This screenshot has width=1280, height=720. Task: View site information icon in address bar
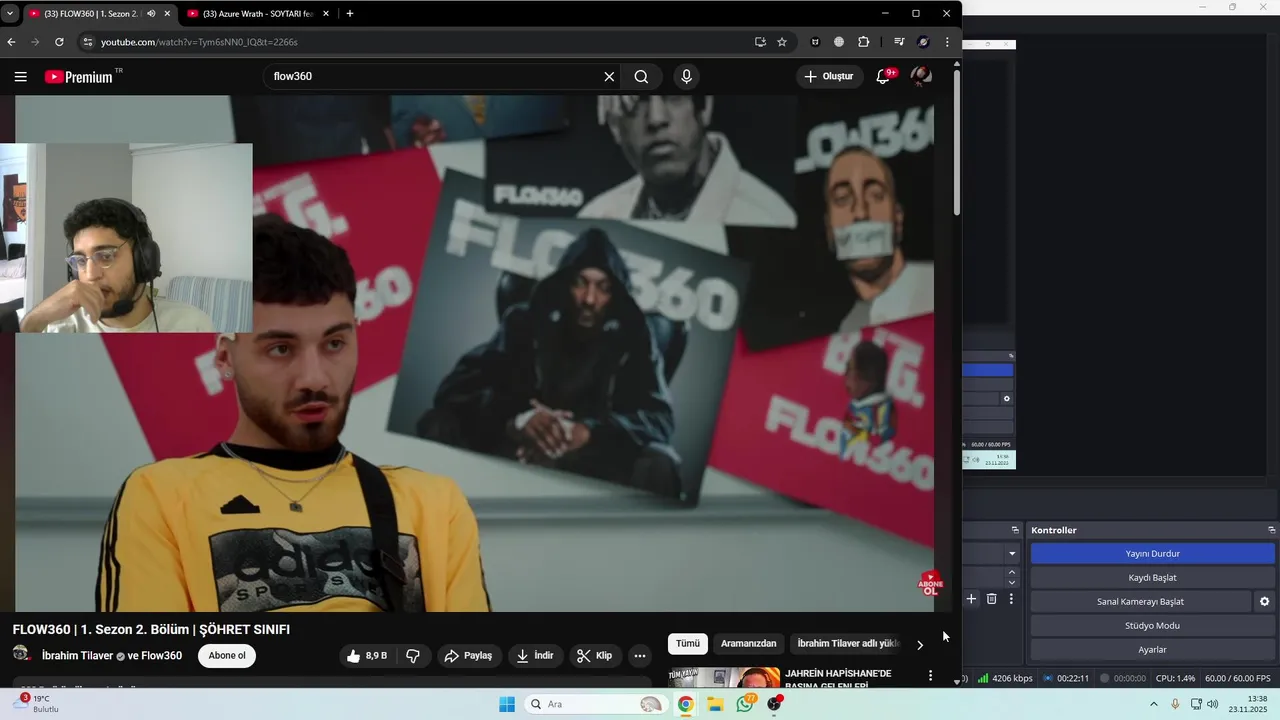click(x=87, y=42)
